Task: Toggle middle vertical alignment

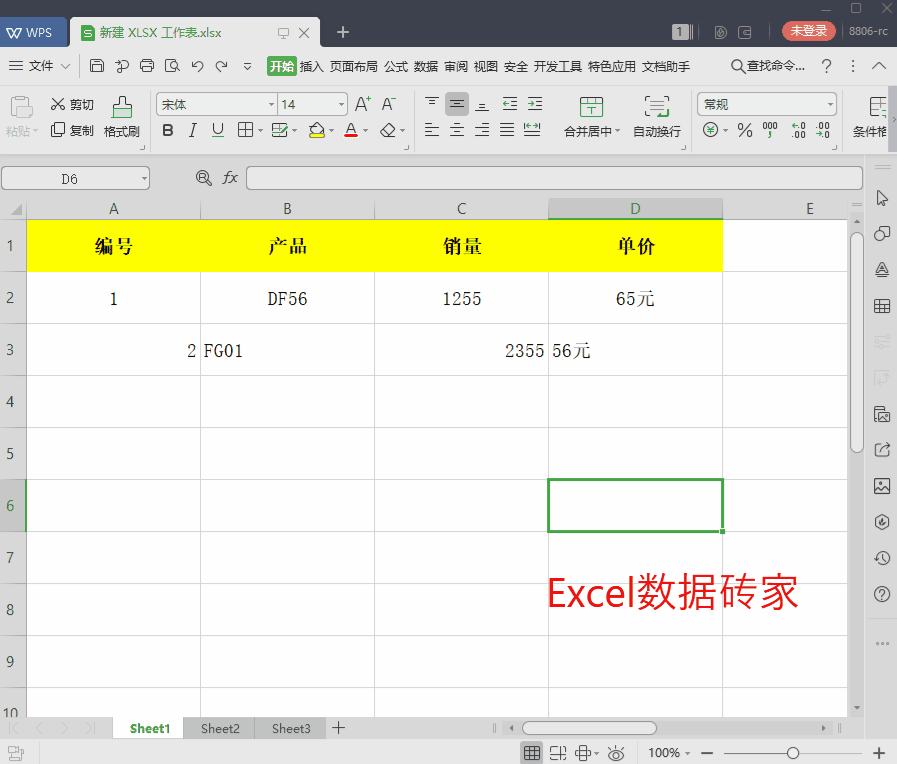Action: pyautogui.click(x=457, y=104)
